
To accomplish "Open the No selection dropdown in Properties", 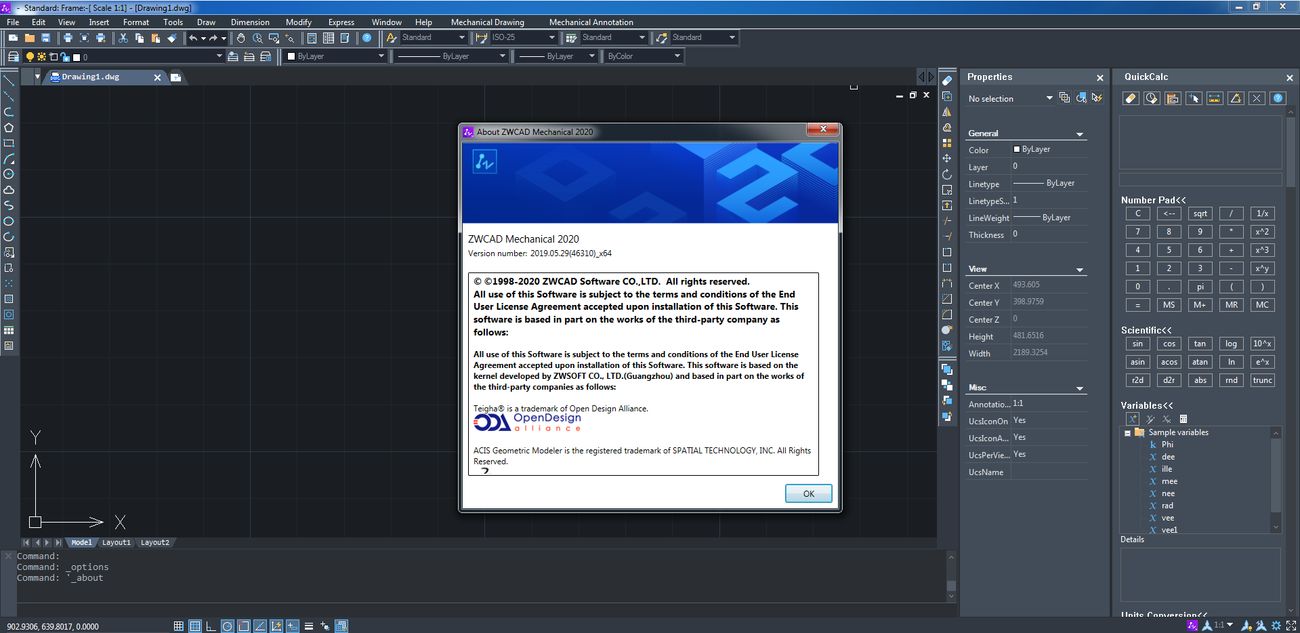I will point(1010,98).
